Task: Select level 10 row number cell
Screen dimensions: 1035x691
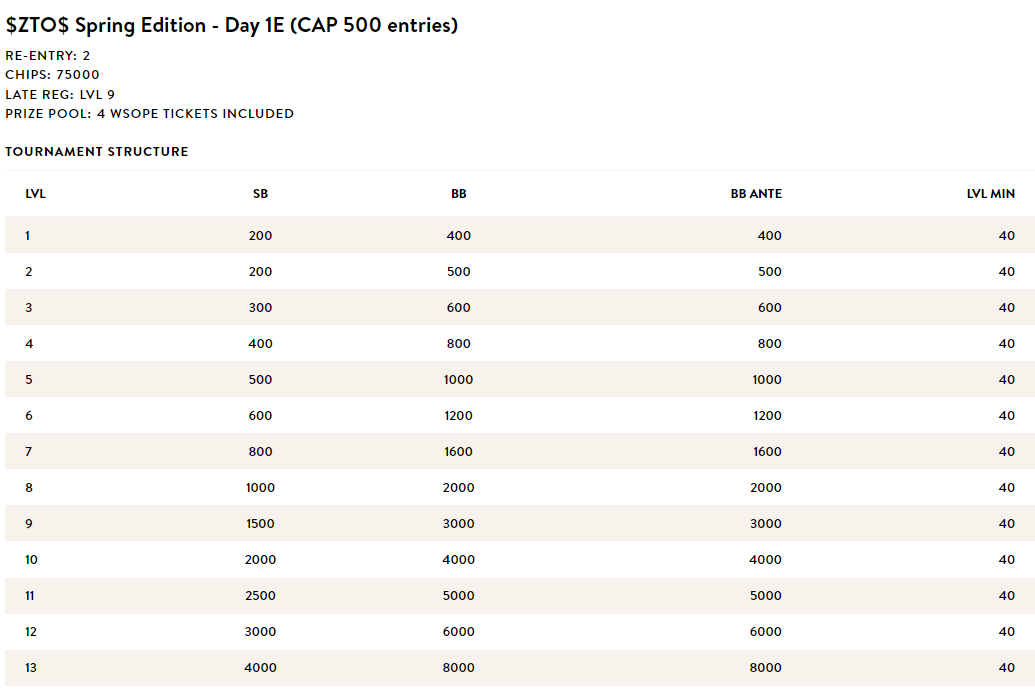Action: coord(31,560)
